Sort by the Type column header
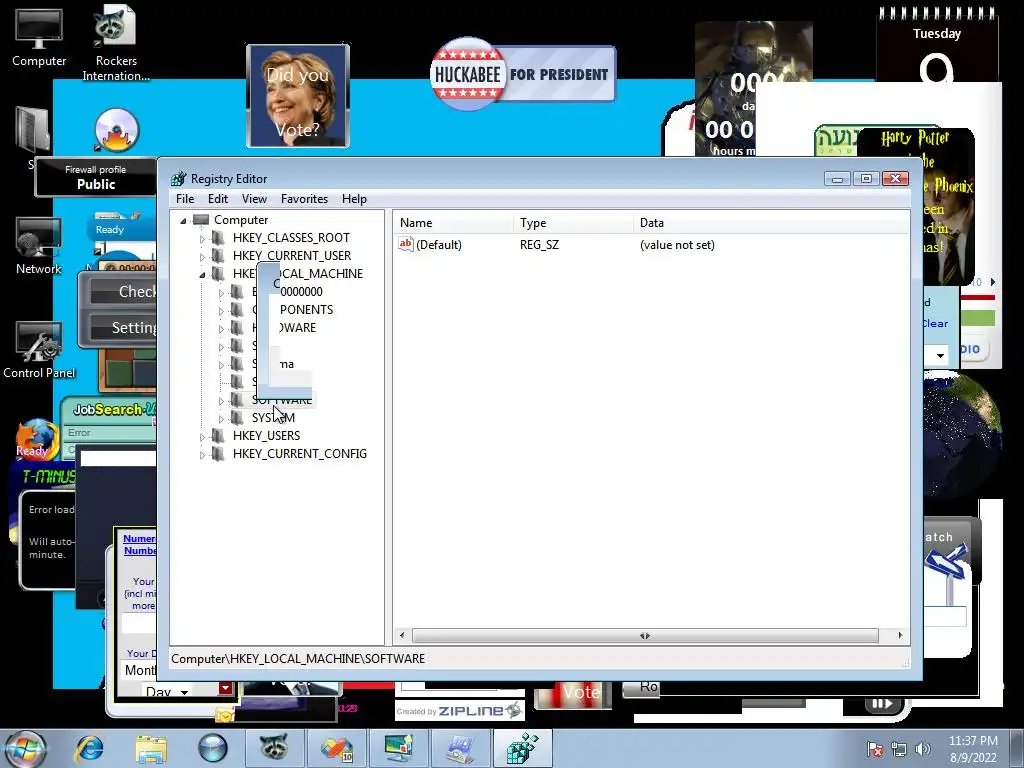Viewport: 1024px width, 768px height. coord(573,223)
